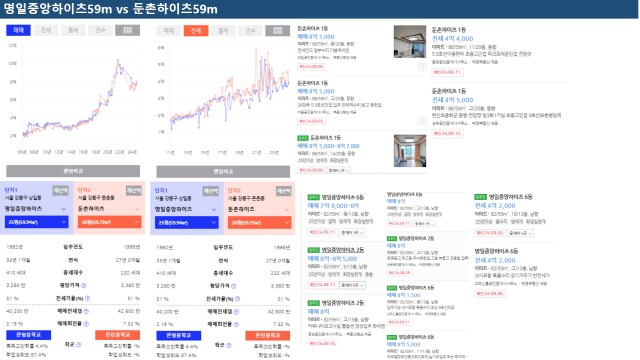Click the 학군 help icon in the right panel

[x=229, y=345]
